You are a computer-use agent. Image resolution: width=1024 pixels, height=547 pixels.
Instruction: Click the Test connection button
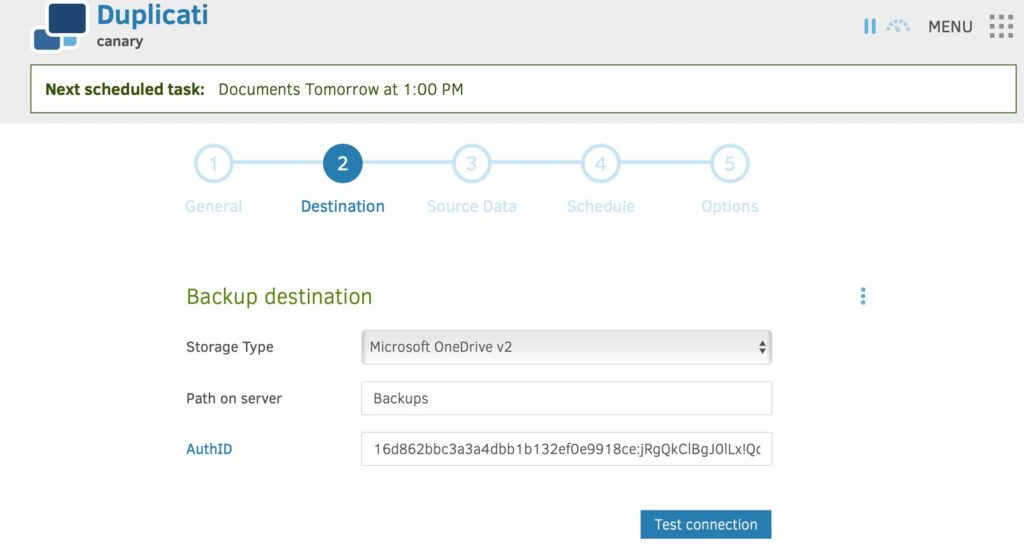click(x=705, y=524)
